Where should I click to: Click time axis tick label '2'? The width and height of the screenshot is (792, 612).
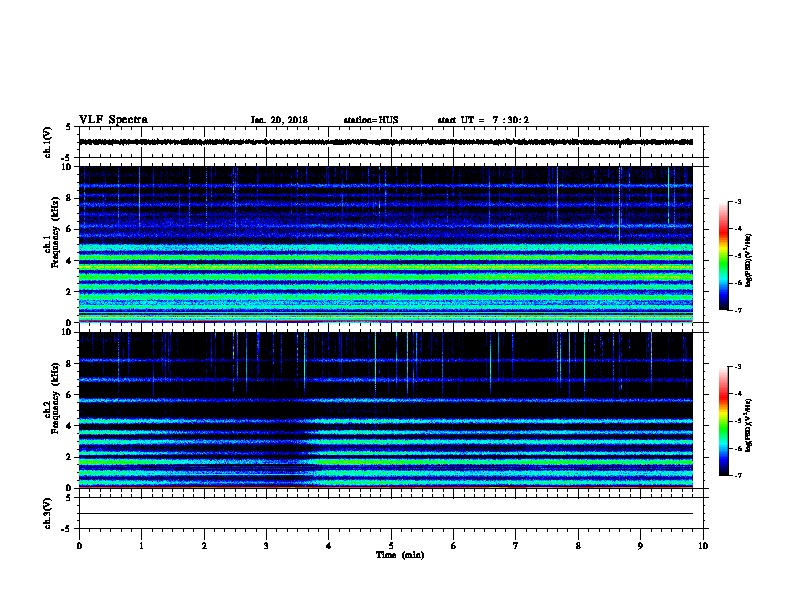coord(204,546)
